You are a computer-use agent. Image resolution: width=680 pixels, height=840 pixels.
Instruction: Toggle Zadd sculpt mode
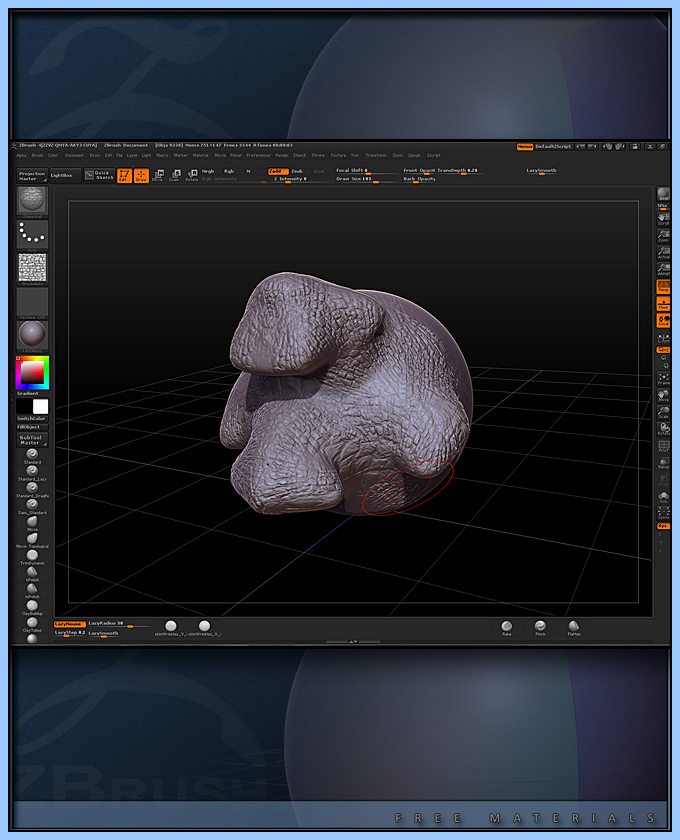[x=278, y=171]
